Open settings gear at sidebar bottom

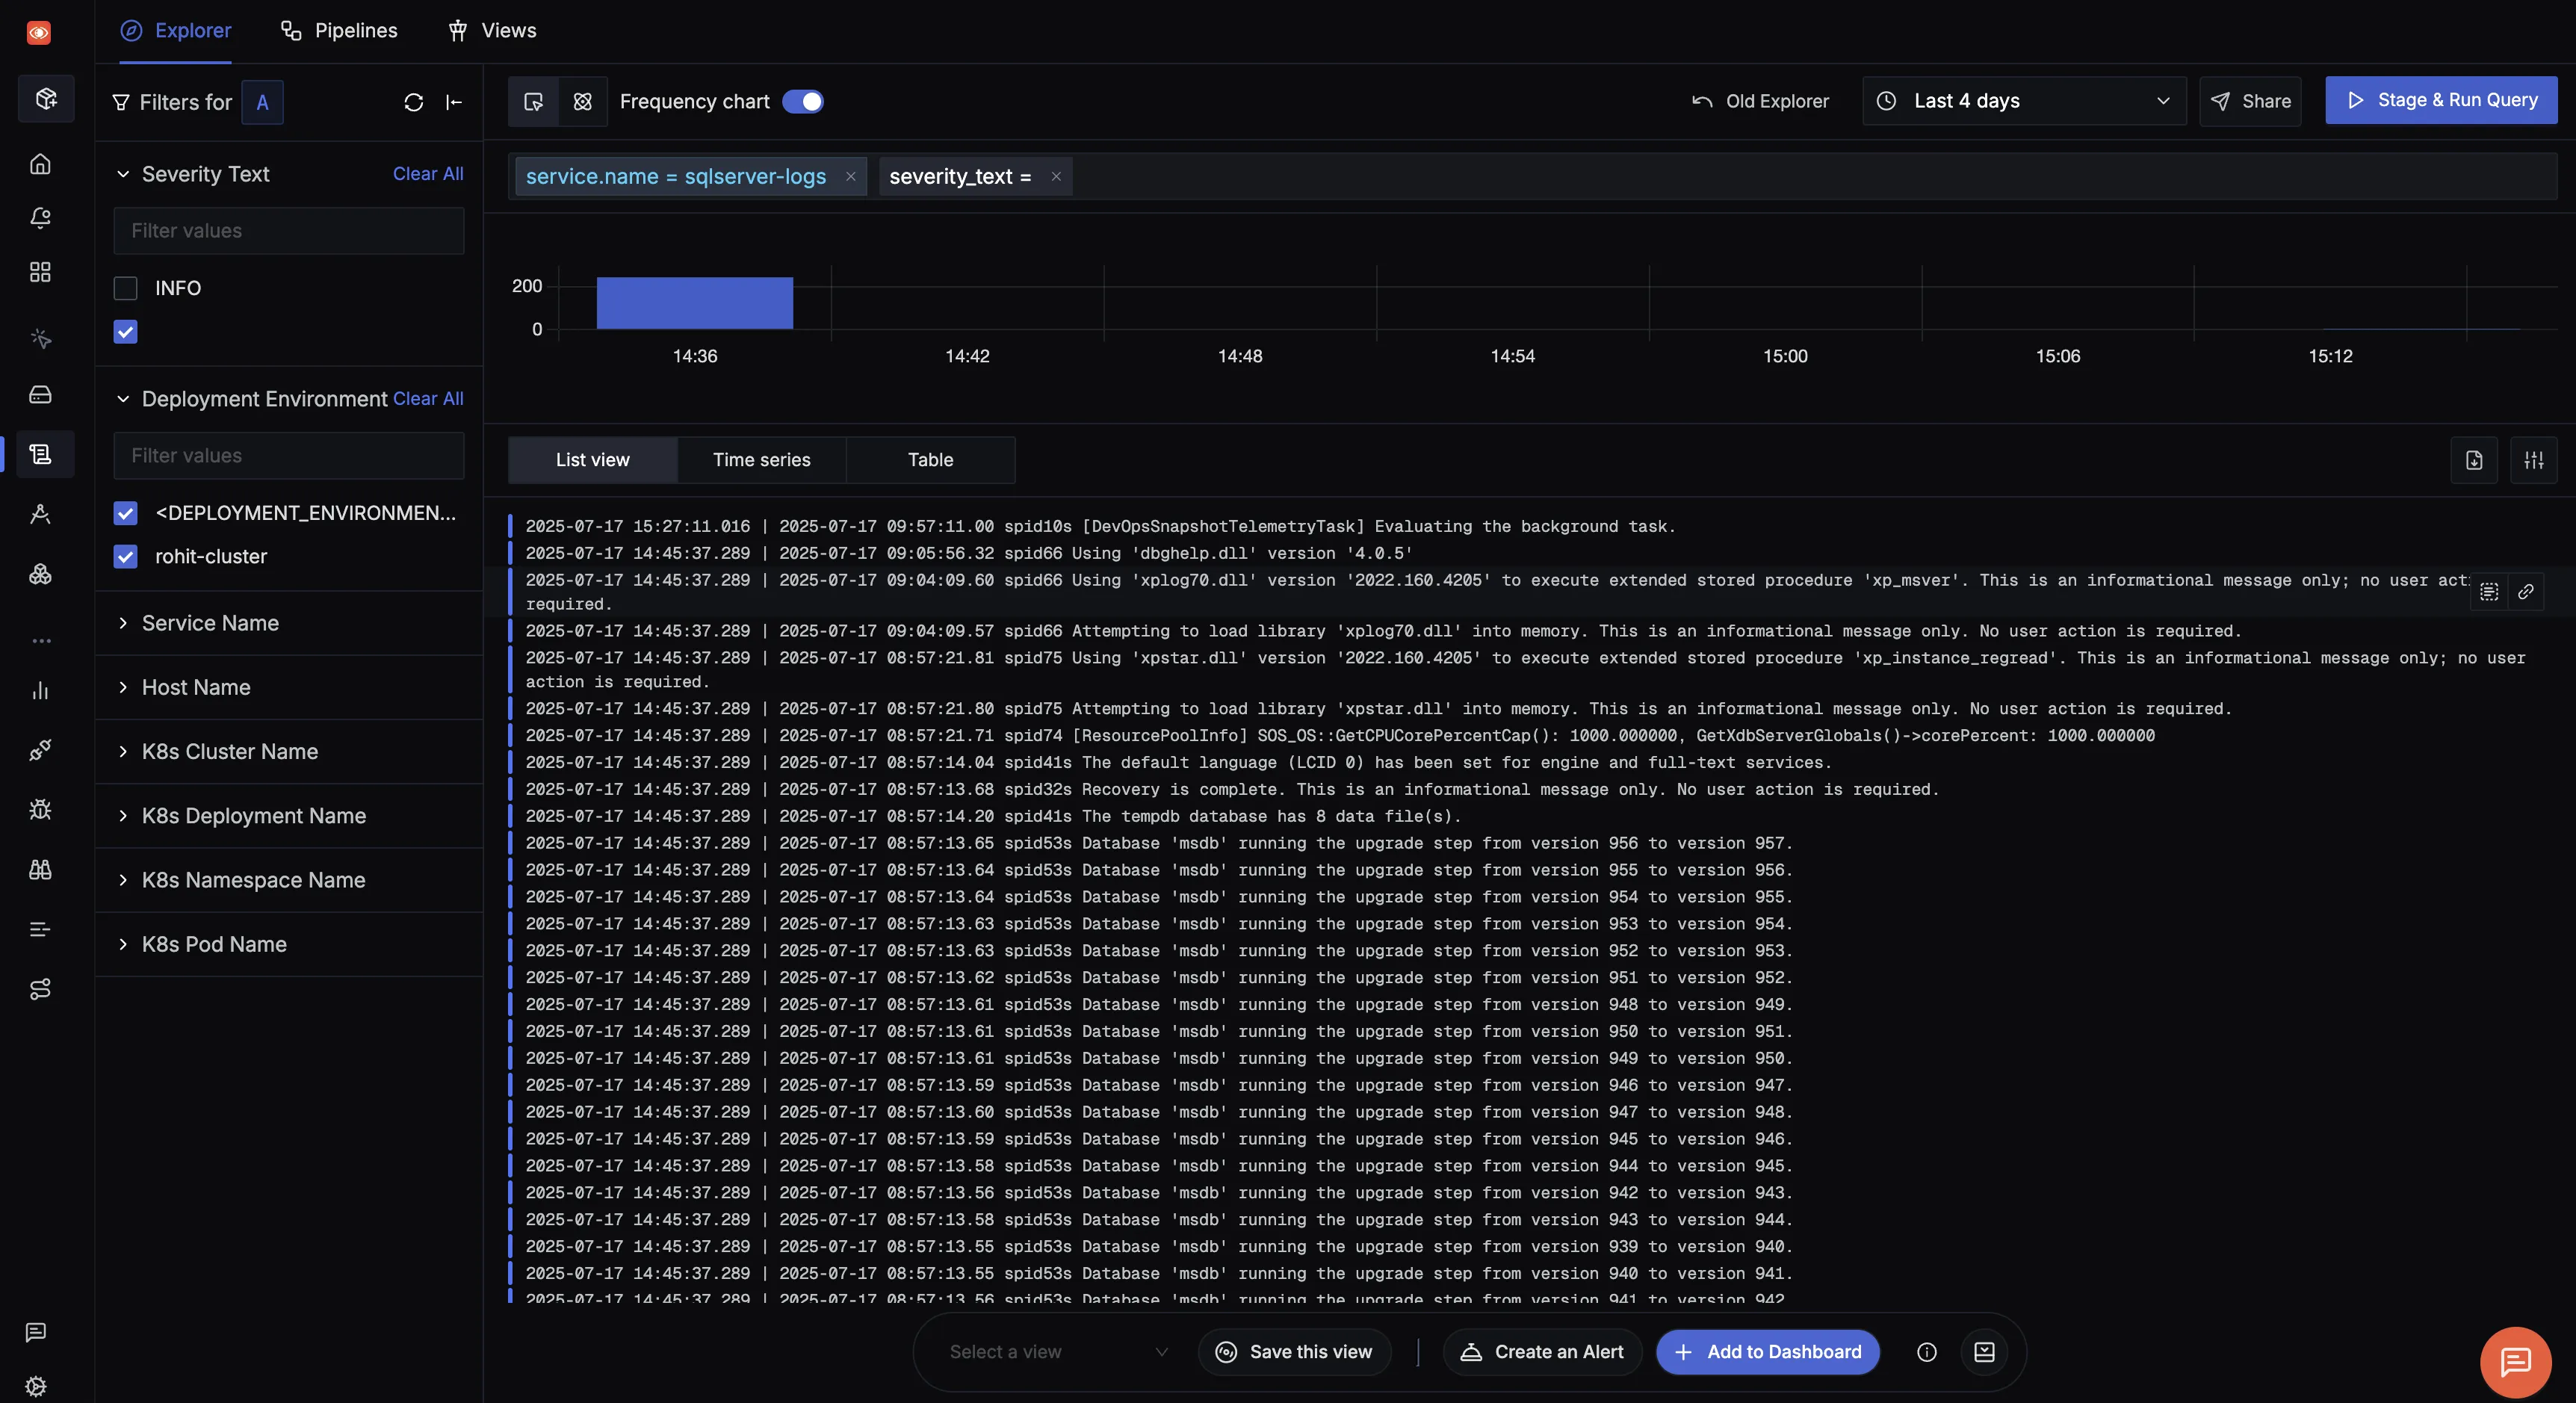click(36, 1385)
